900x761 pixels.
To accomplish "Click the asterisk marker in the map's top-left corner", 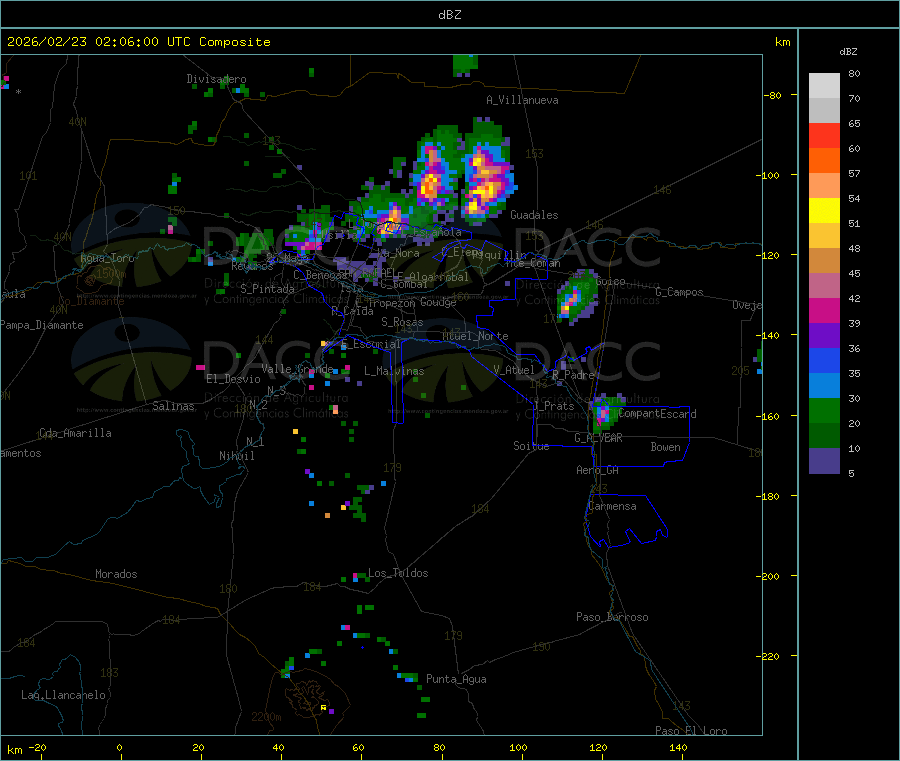I will [18, 92].
